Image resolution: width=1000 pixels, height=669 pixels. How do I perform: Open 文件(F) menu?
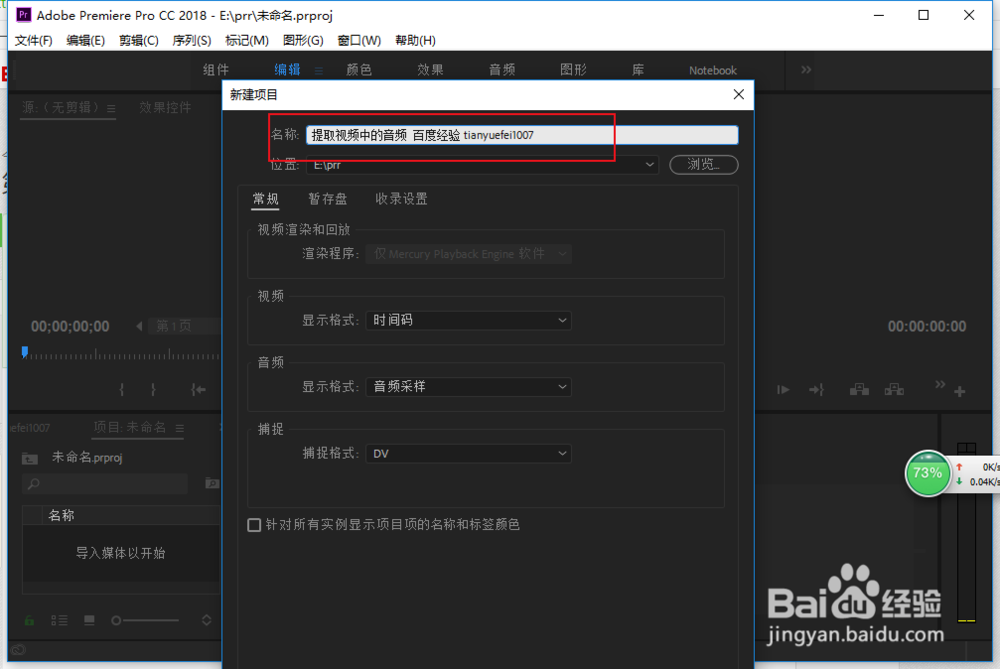(33, 40)
